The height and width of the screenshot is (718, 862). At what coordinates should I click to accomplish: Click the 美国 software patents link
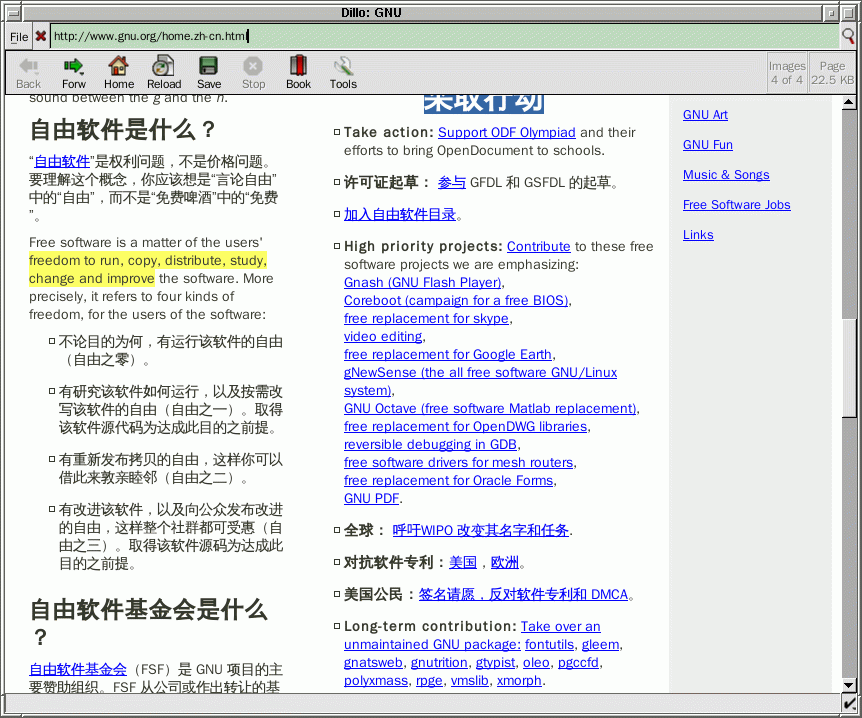point(462,562)
